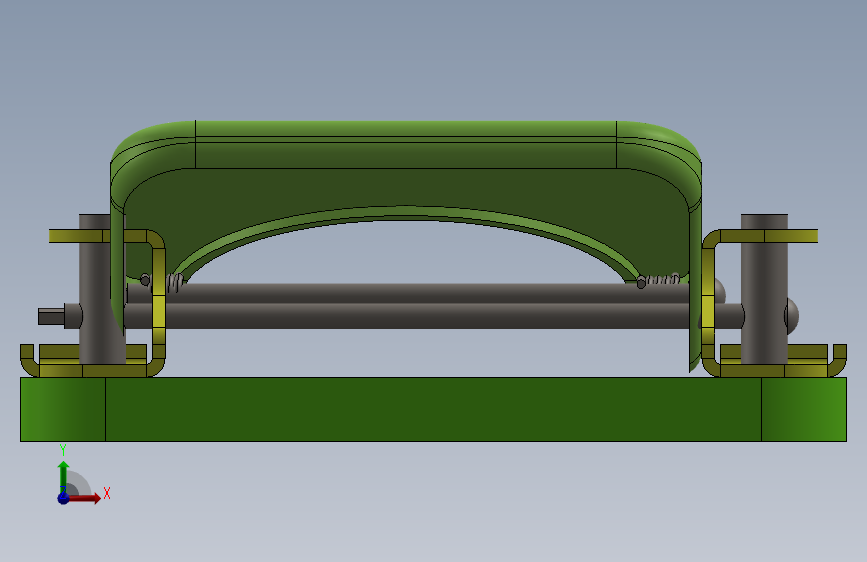The image size is (867, 562).
Task: Select the right yellow bent bracket
Action: (x=708, y=301)
